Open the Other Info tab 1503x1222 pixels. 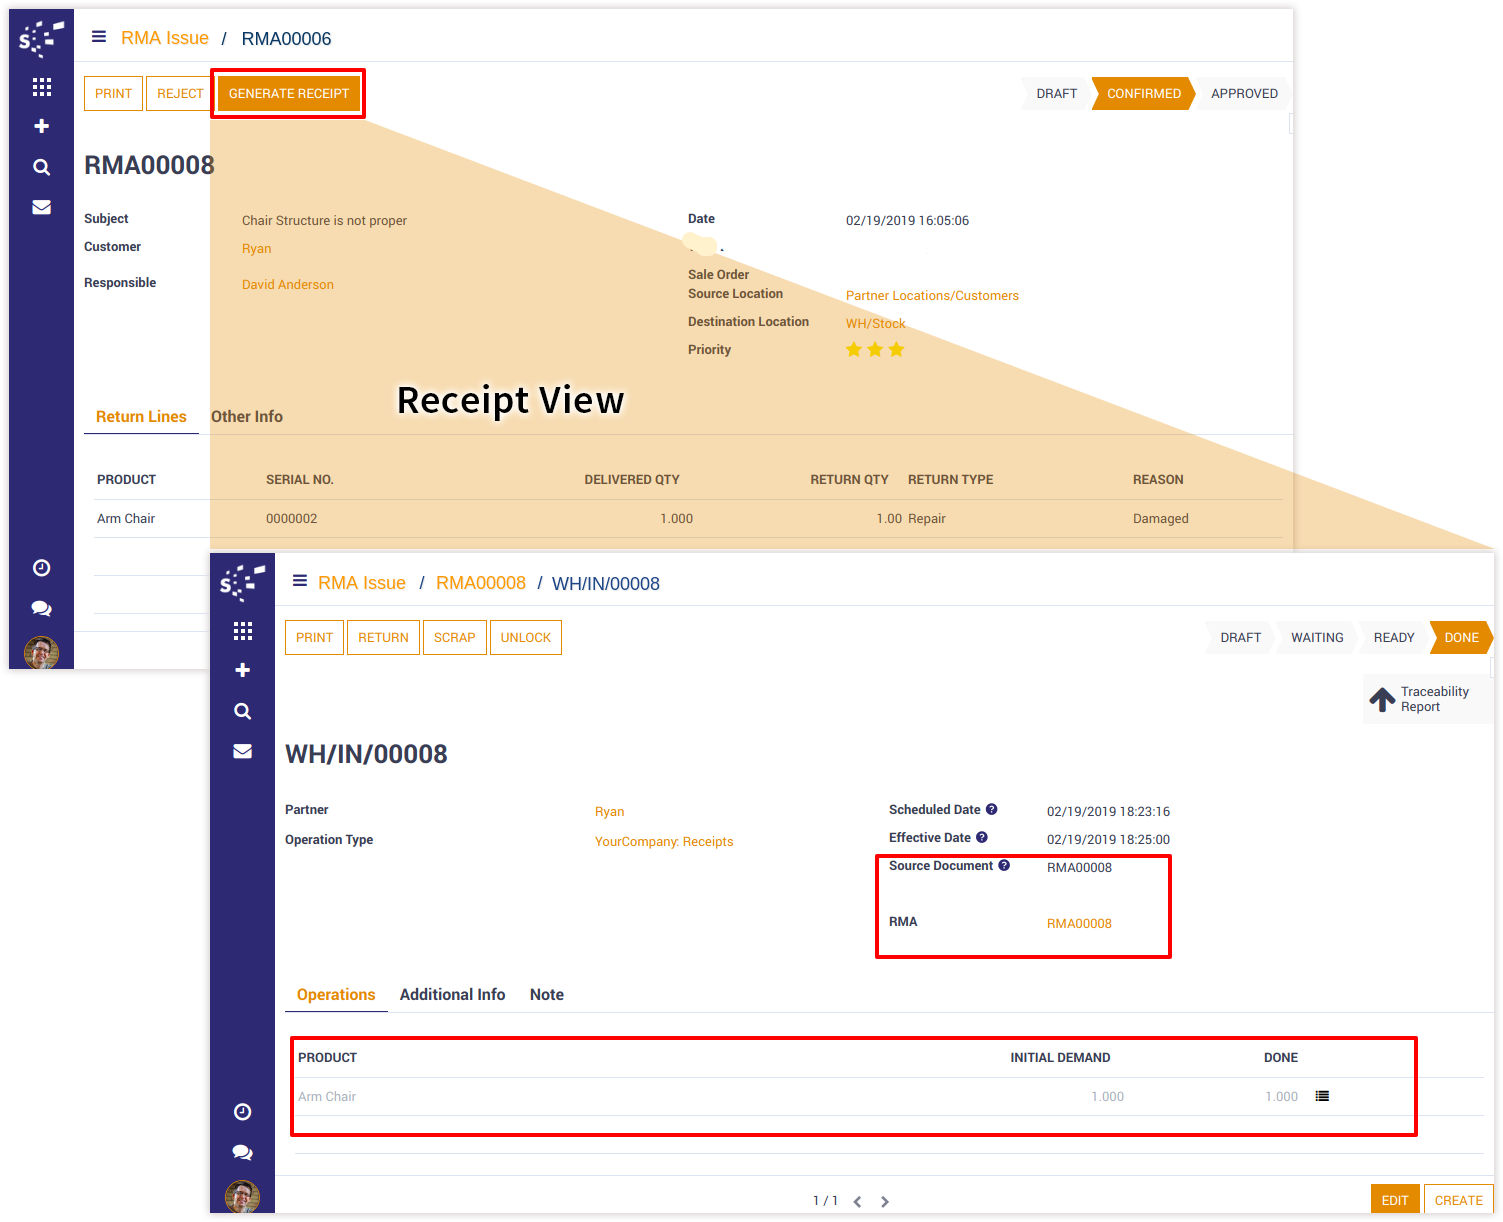click(x=247, y=416)
